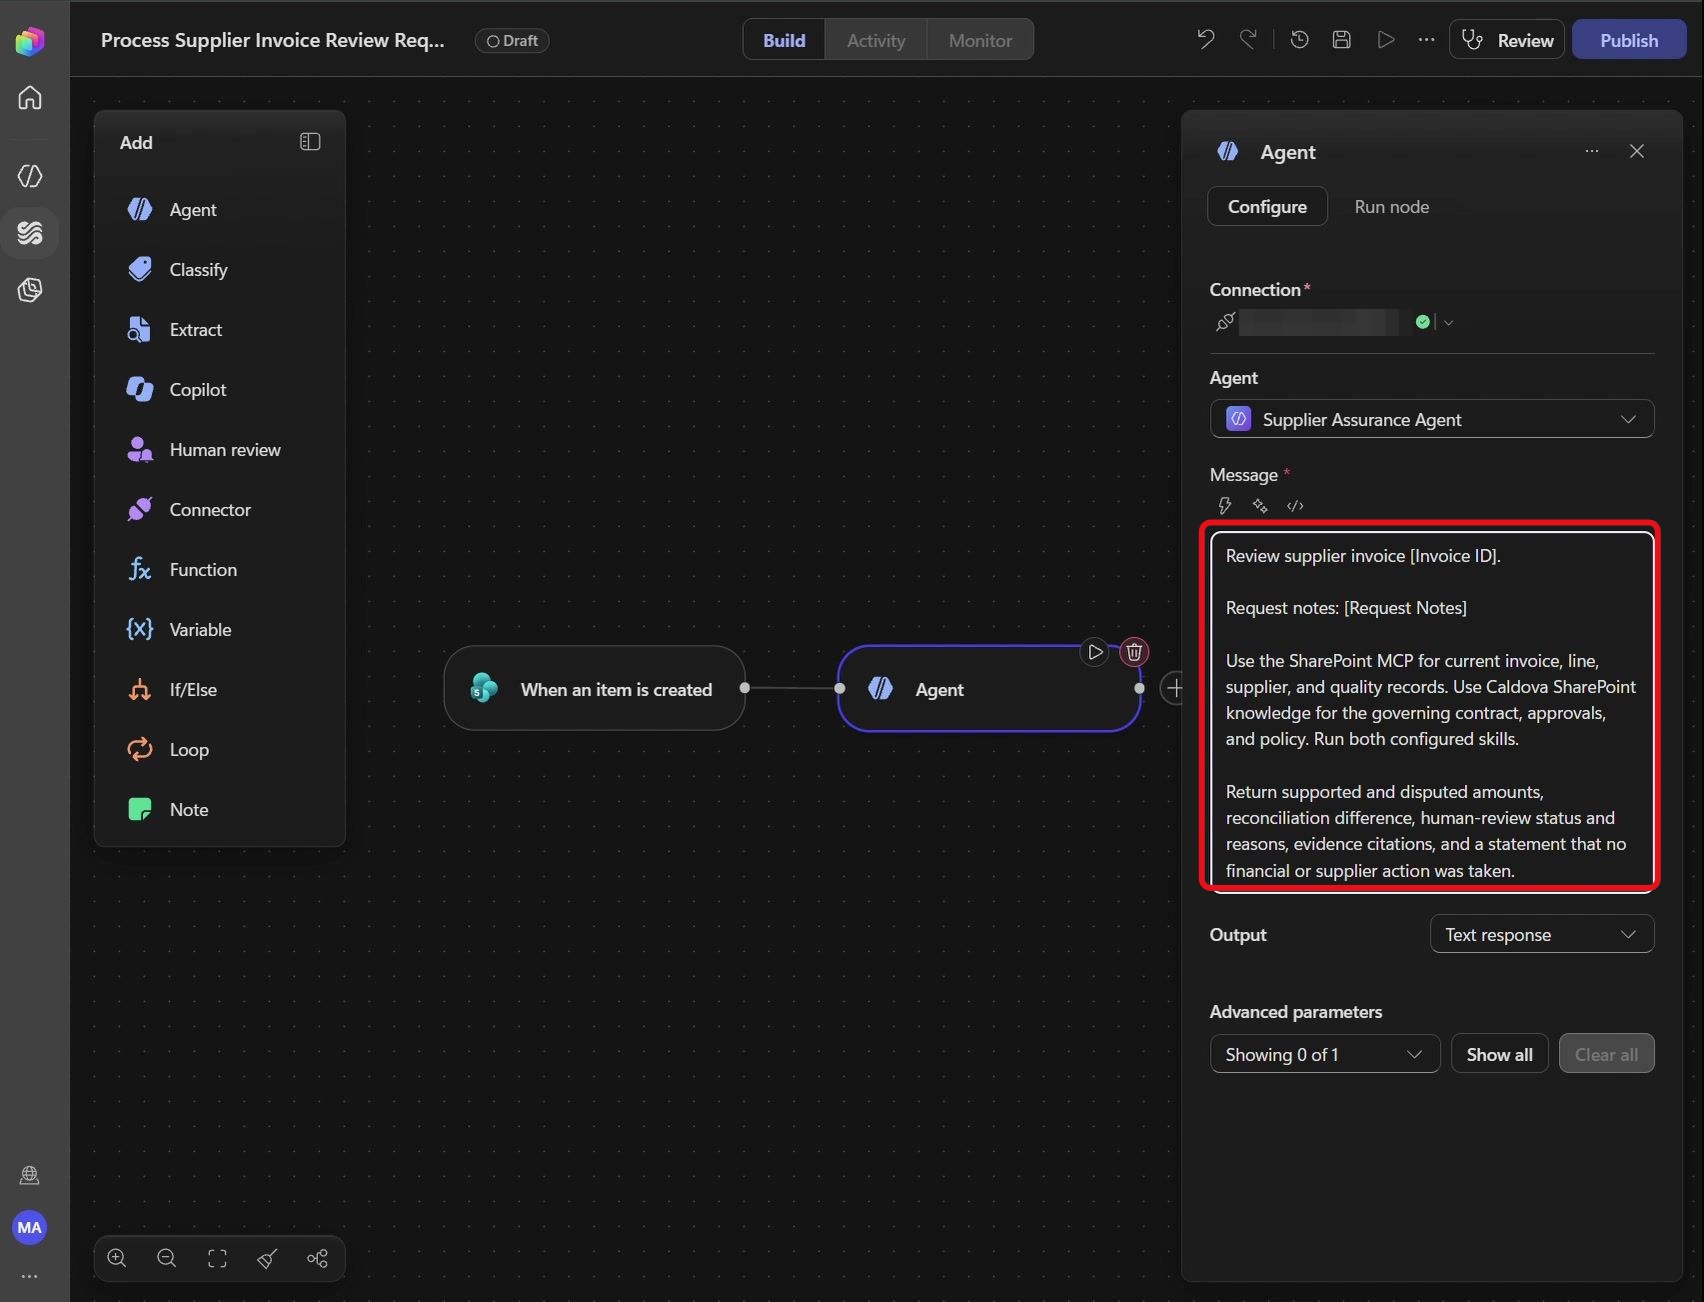
Task: Insert dynamic content with lightning icon
Action: click(1225, 506)
